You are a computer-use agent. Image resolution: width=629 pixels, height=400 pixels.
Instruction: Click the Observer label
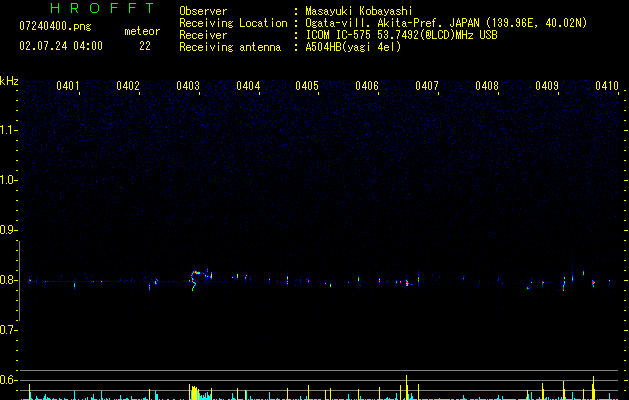[203, 11]
